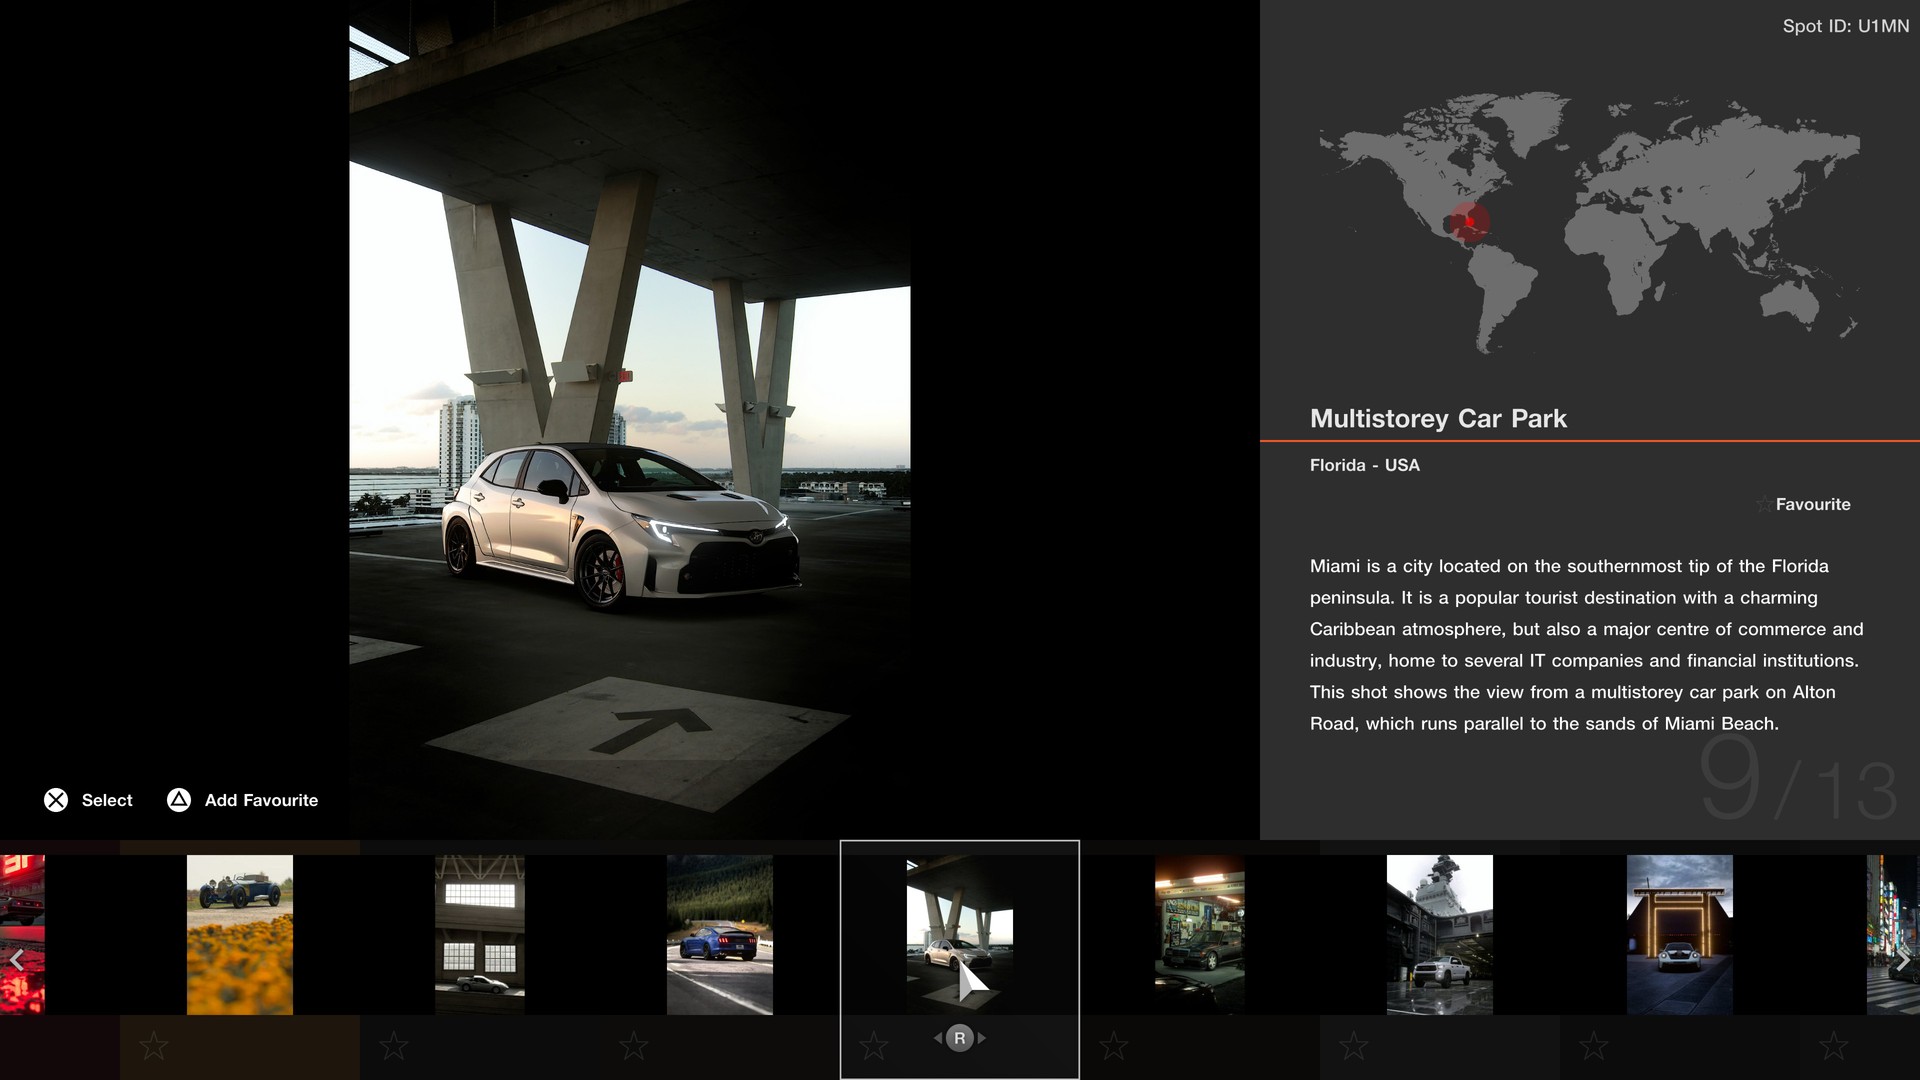The image size is (1920, 1080).
Task: Toggle star under selected car park thumbnail
Action: (x=874, y=1047)
